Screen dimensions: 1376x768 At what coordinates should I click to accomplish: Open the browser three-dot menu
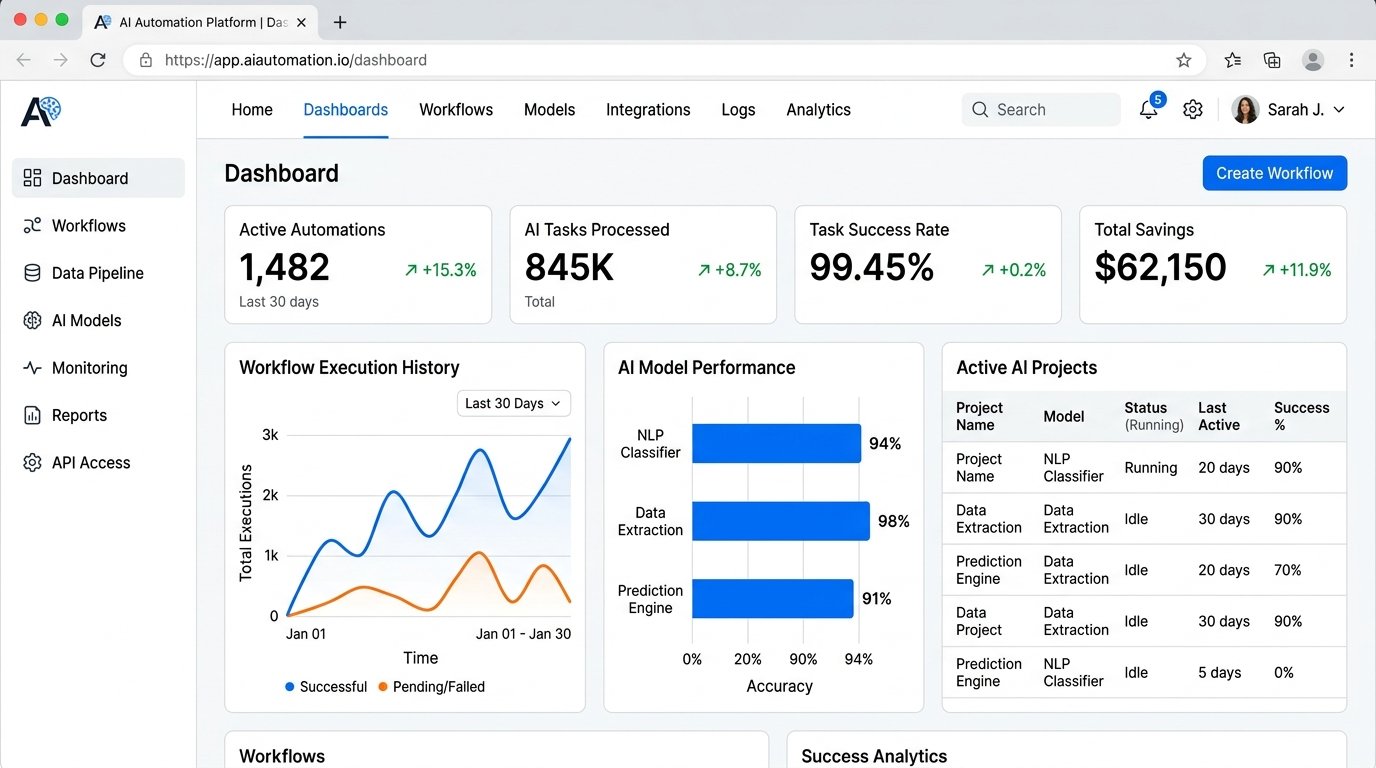coord(1352,60)
